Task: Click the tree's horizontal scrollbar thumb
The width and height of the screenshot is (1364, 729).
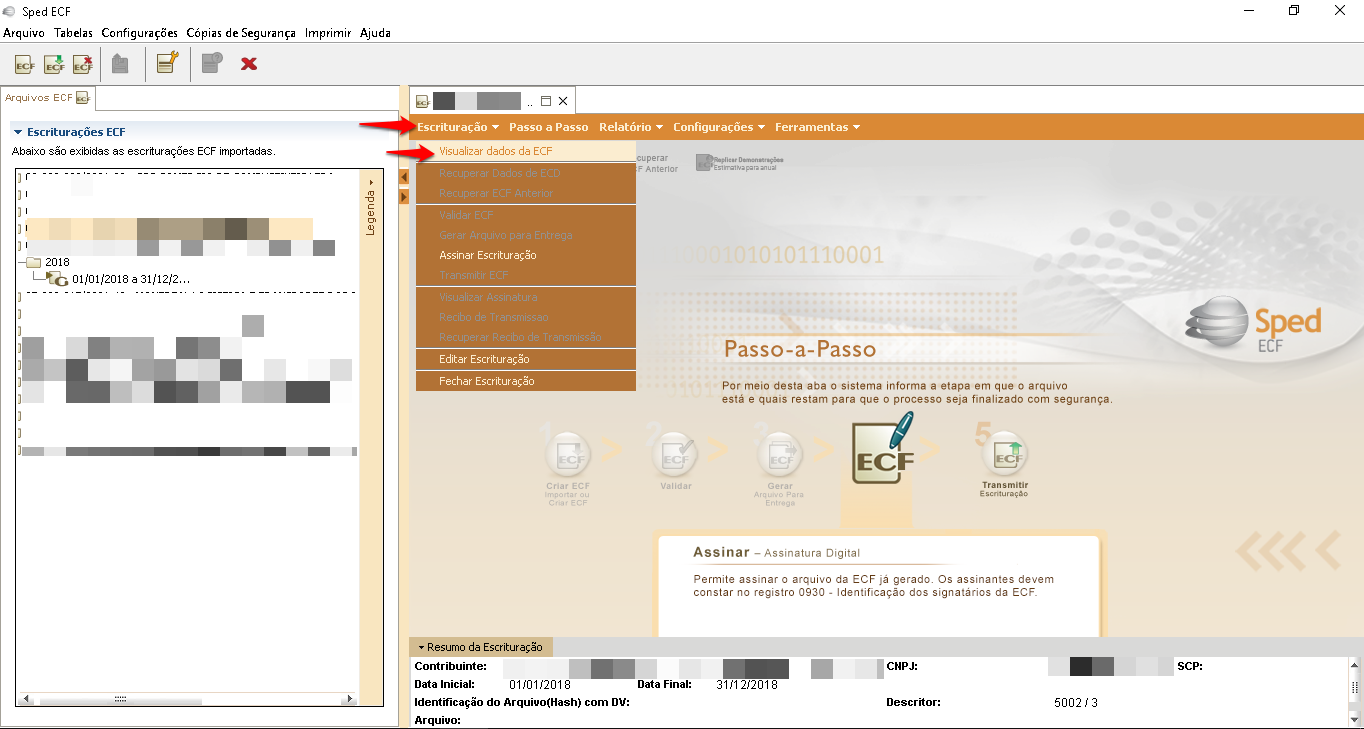Action: tap(120, 699)
